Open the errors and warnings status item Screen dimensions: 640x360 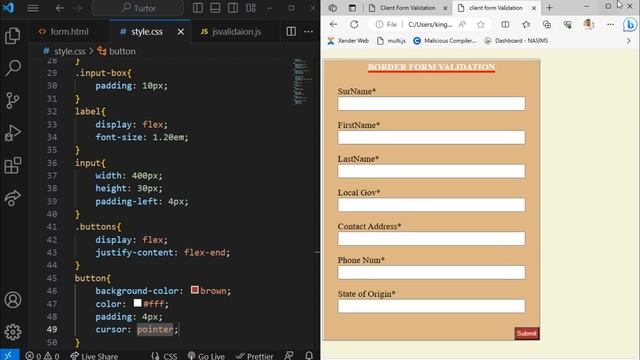coord(42,356)
